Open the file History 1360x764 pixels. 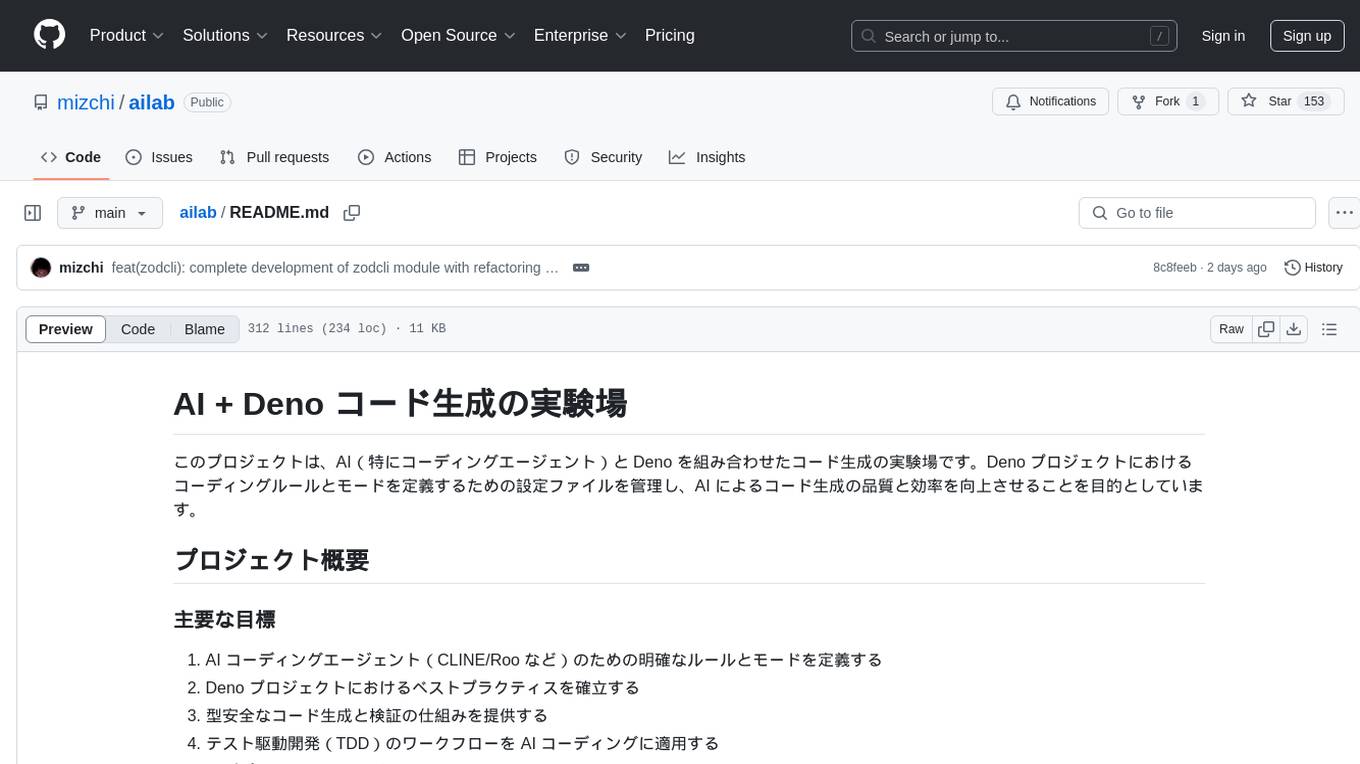coord(1313,267)
